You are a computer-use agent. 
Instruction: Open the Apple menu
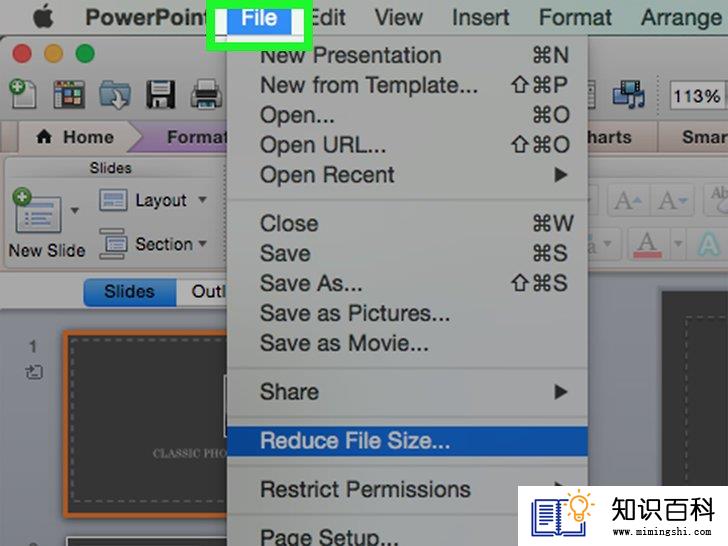[43, 17]
